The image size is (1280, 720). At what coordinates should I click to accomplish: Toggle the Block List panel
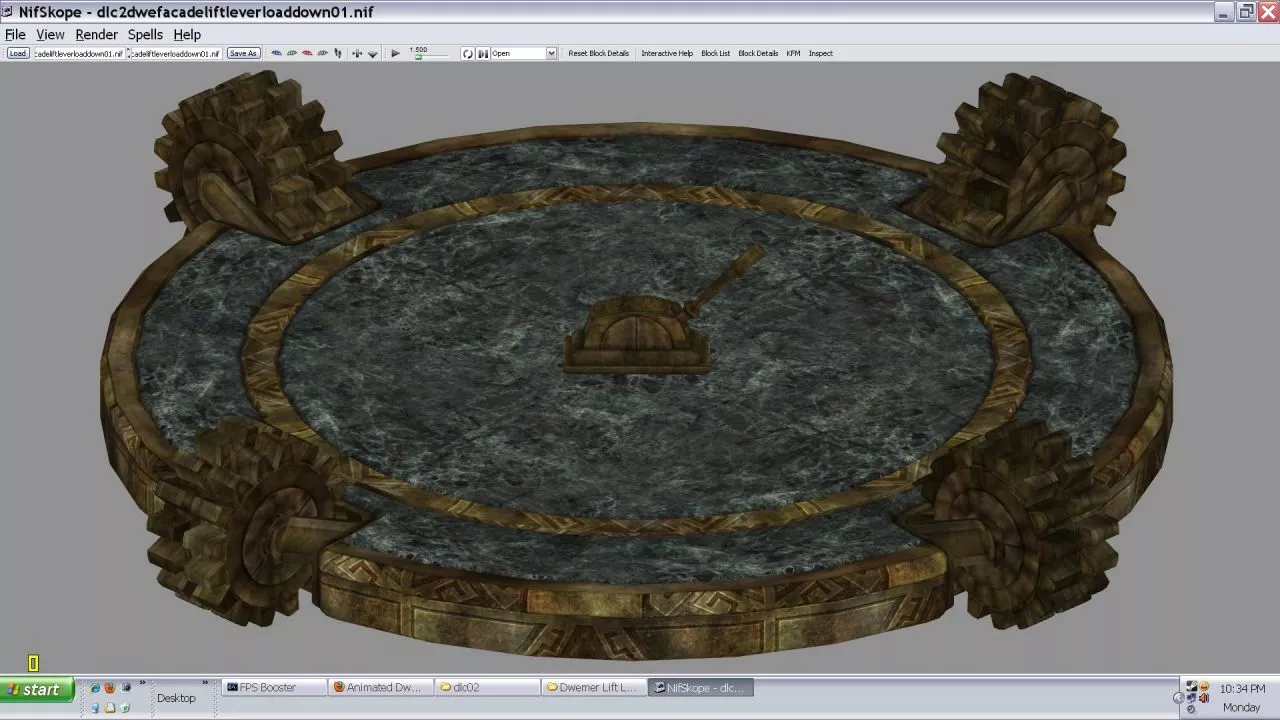[x=715, y=53]
